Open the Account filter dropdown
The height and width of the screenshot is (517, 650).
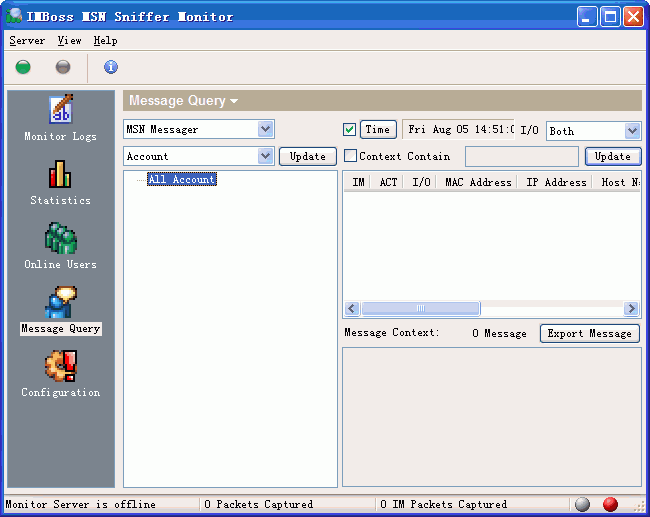pyautogui.click(x=265, y=156)
